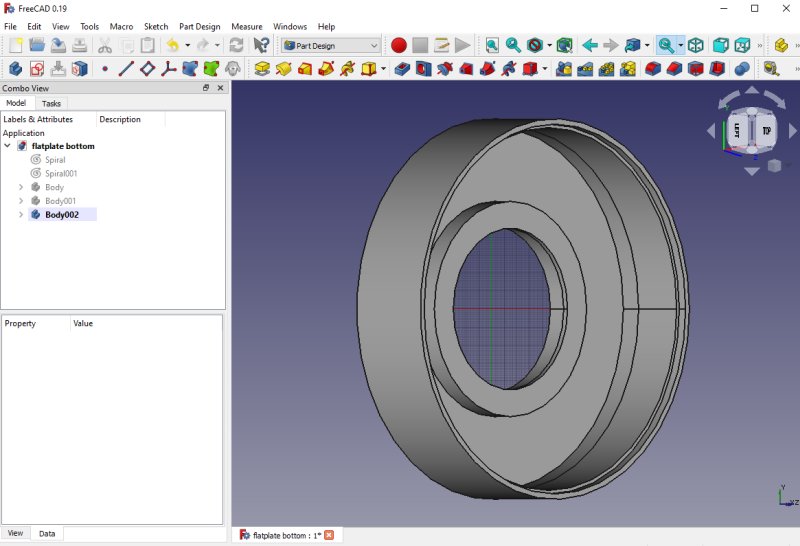Set the isometric view
This screenshot has height=546, width=800.
pos(696,45)
